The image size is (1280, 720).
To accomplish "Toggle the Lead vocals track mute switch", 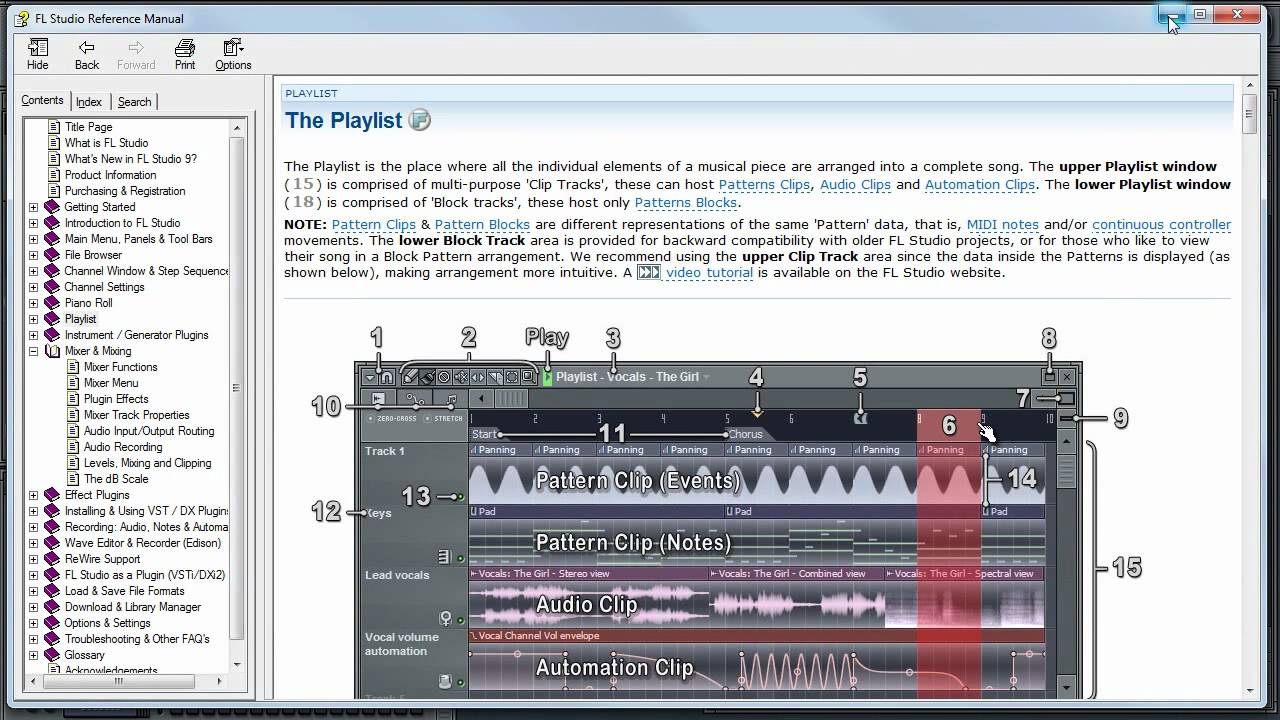I will (x=460, y=620).
